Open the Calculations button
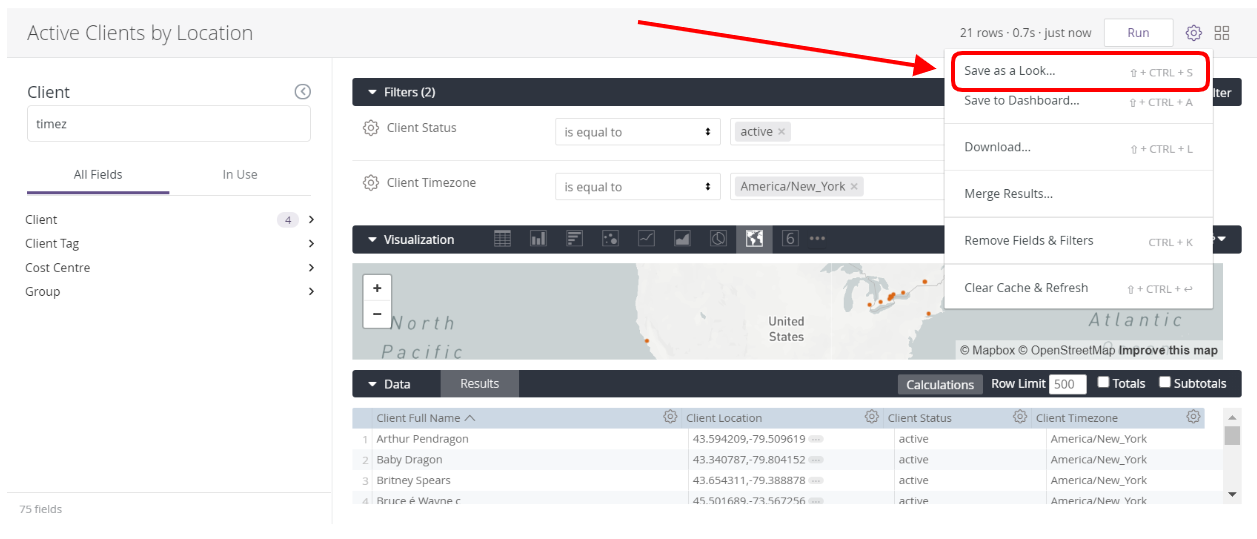The height and width of the screenshot is (539, 1257). click(939, 384)
